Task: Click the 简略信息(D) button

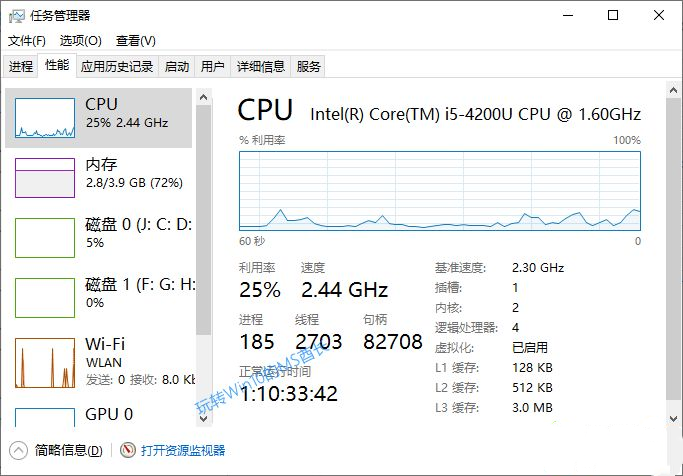Action: [68, 450]
